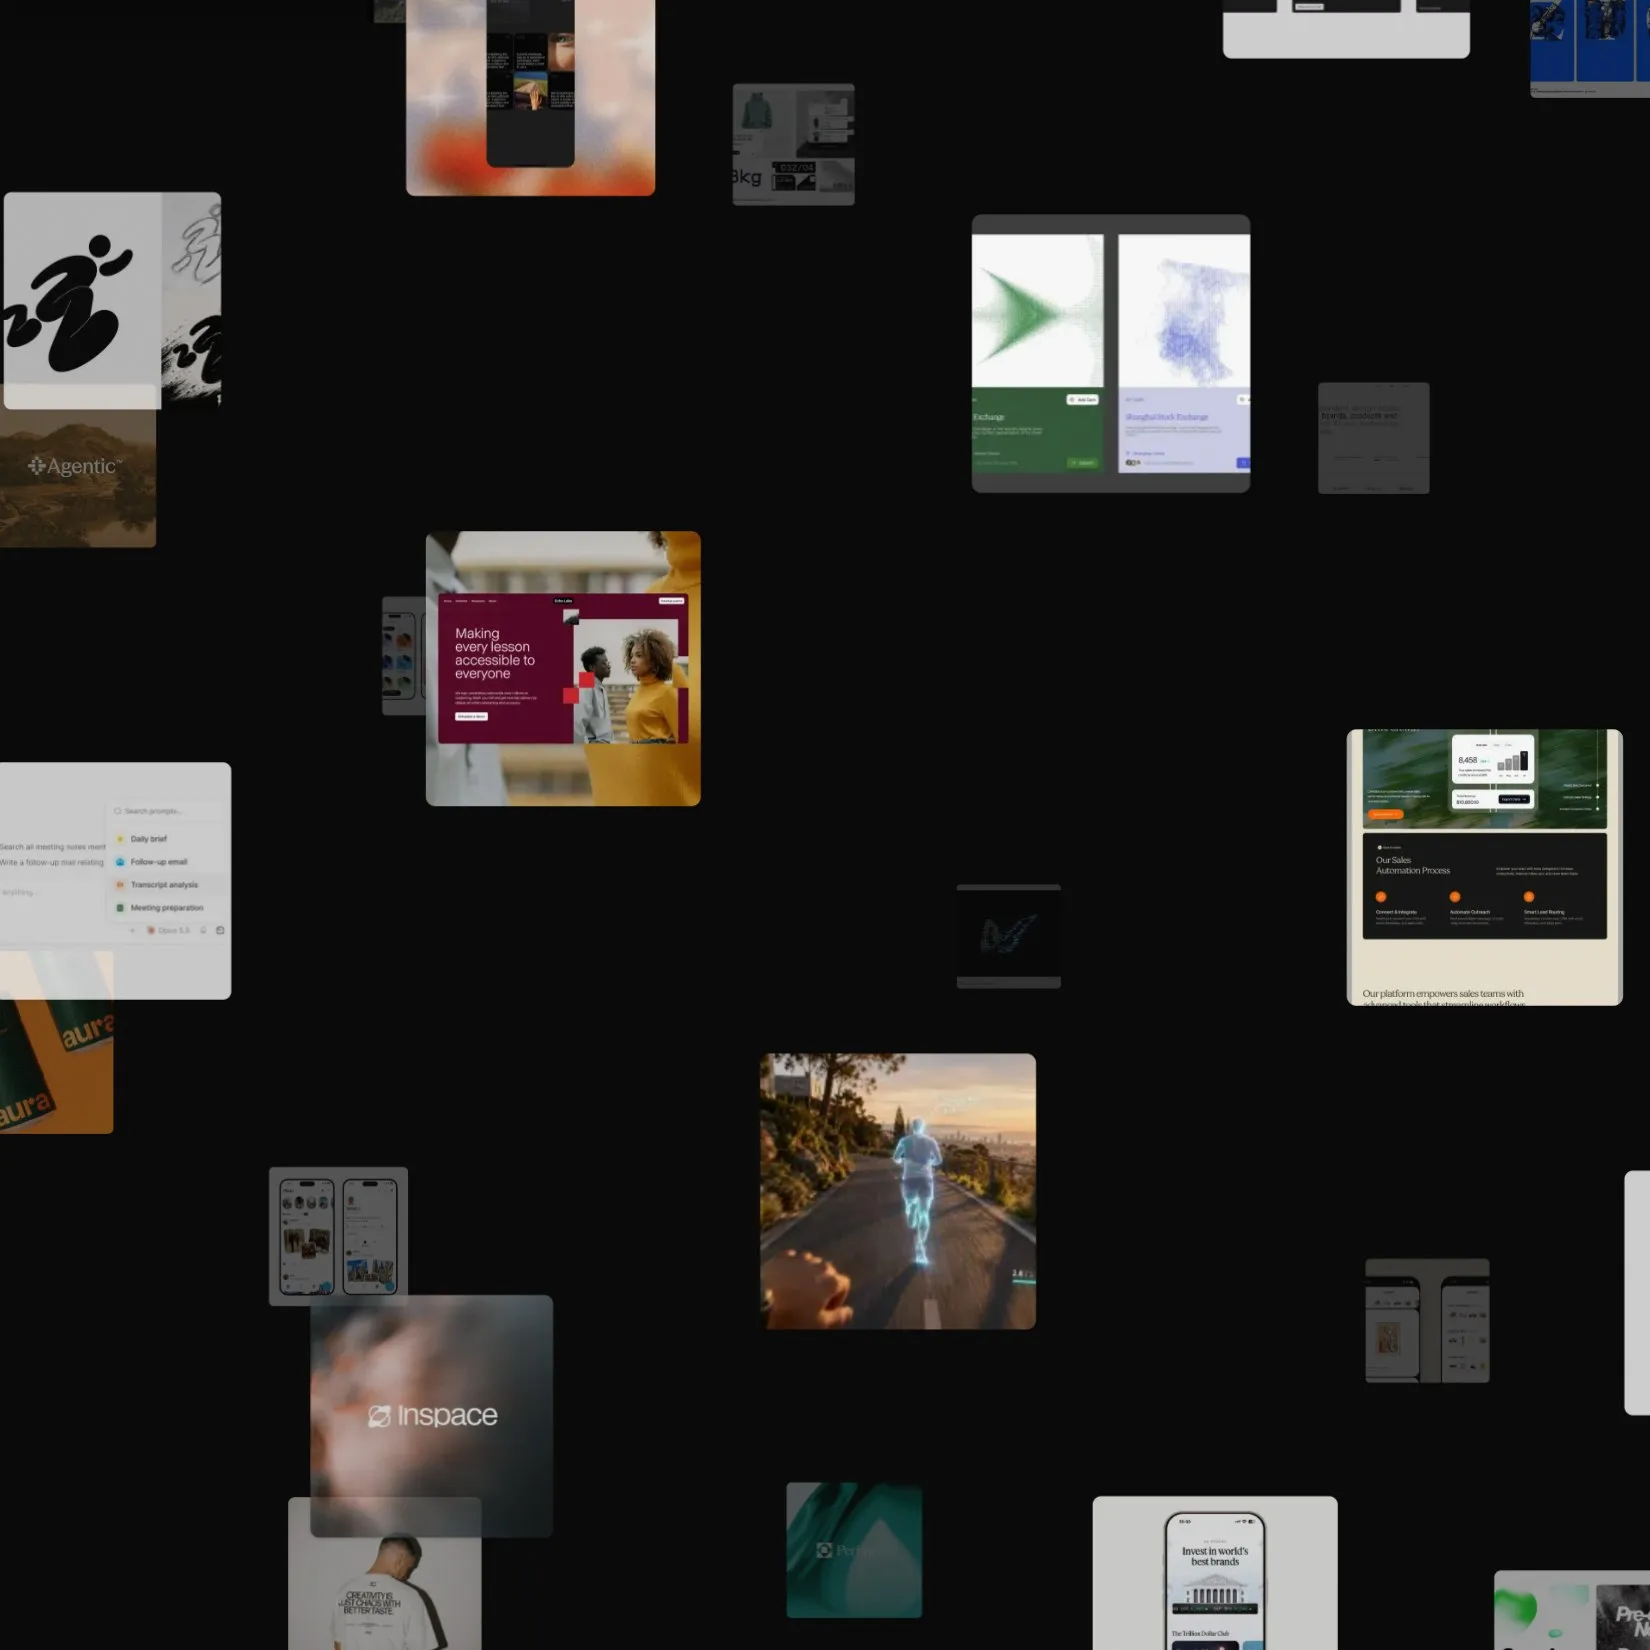Screen dimensions: 1650x1650
Task: Open the dark butterfly logo card
Action: click(x=1008, y=936)
